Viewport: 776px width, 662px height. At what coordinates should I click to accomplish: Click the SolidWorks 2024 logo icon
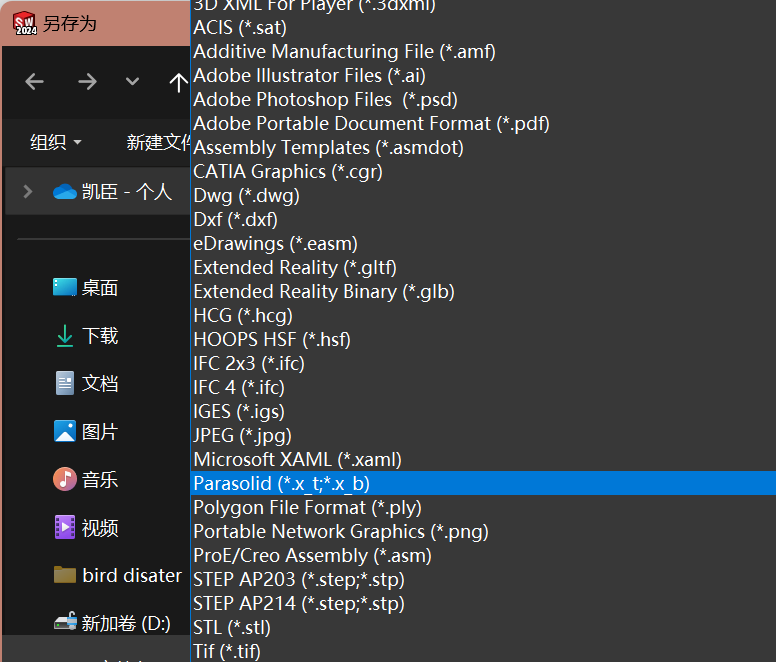[x=25, y=24]
